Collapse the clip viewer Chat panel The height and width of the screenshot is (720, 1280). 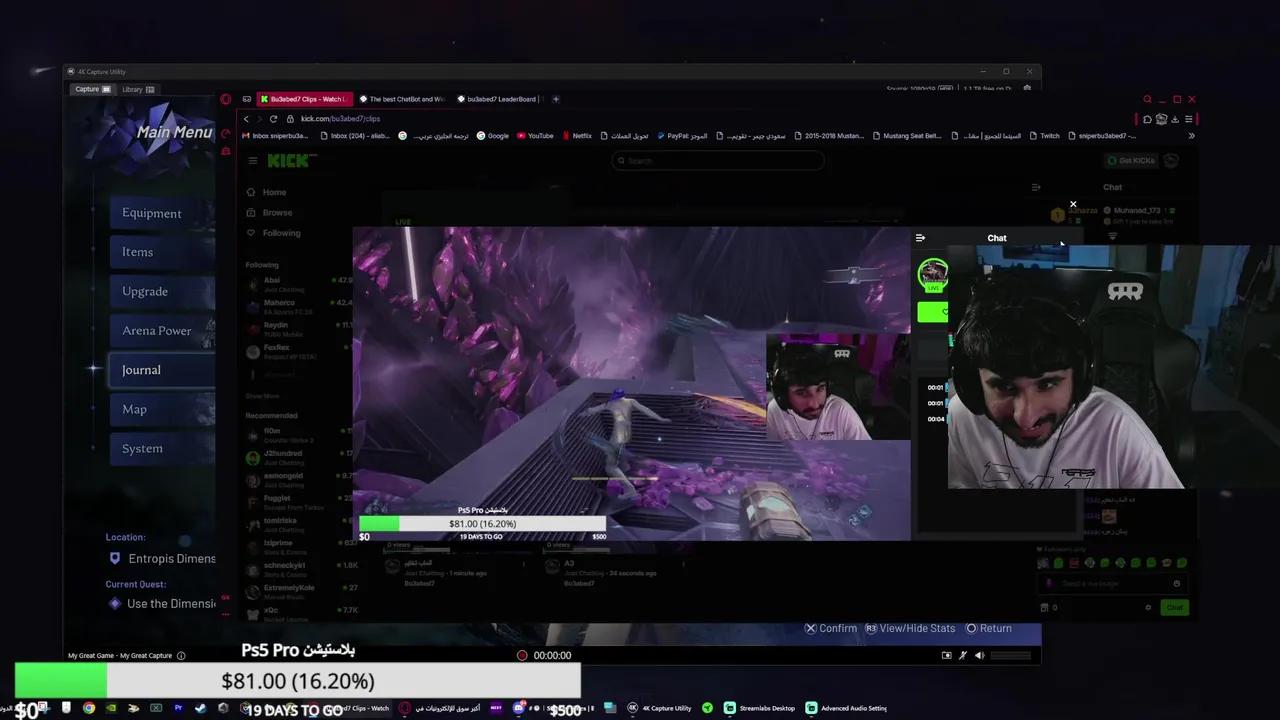pyautogui.click(x=920, y=238)
